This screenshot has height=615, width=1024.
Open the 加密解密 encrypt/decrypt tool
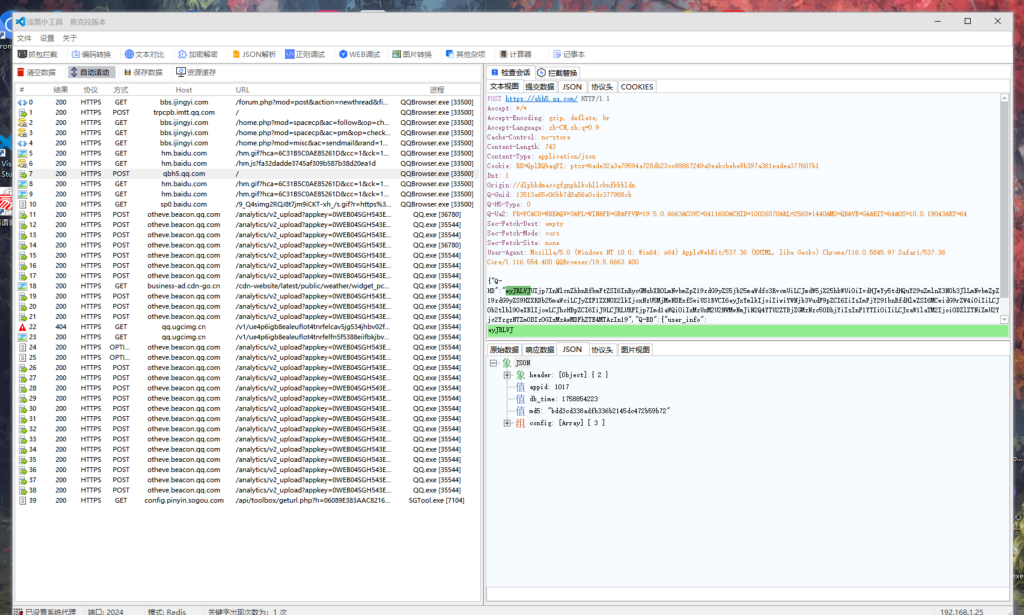[198, 54]
